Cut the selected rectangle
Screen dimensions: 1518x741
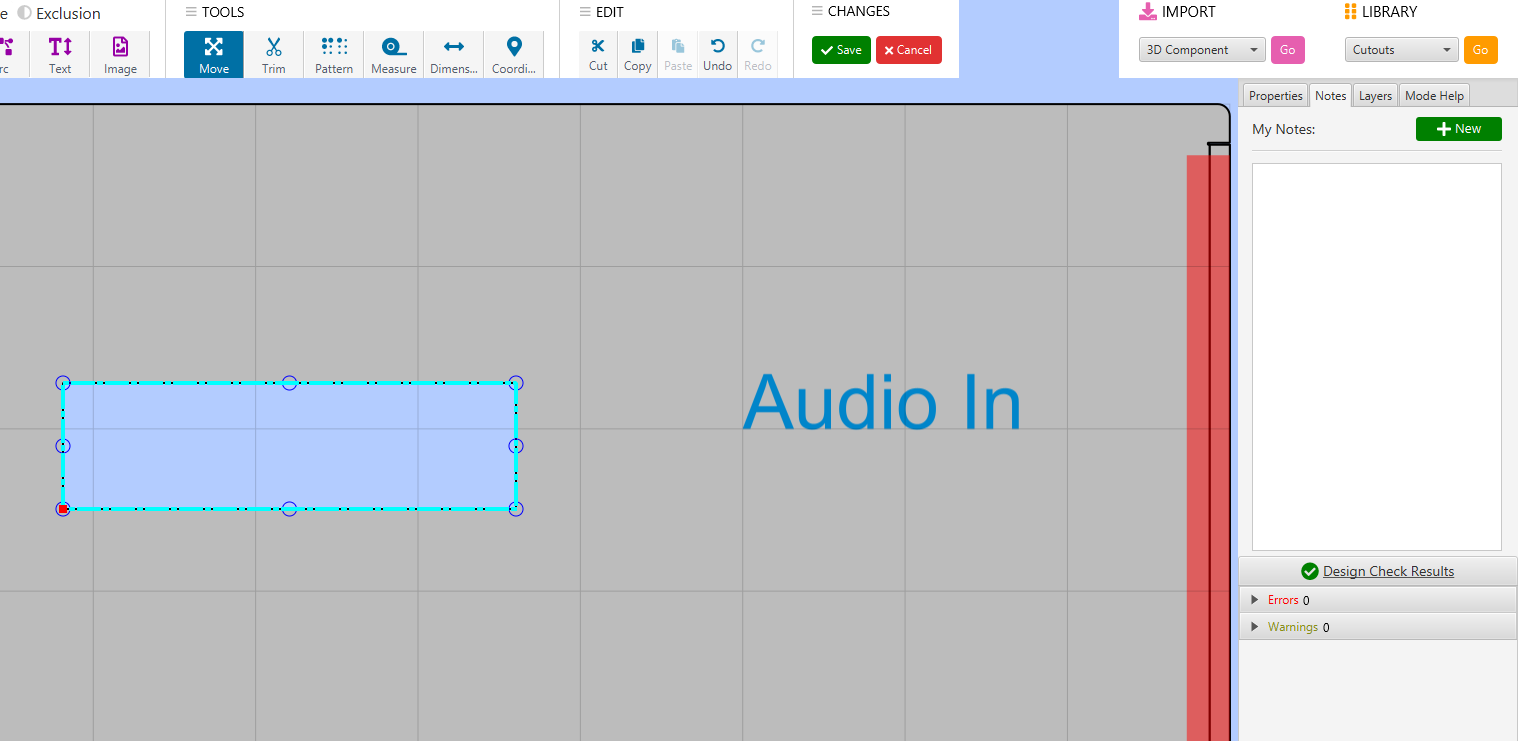pyautogui.click(x=598, y=54)
